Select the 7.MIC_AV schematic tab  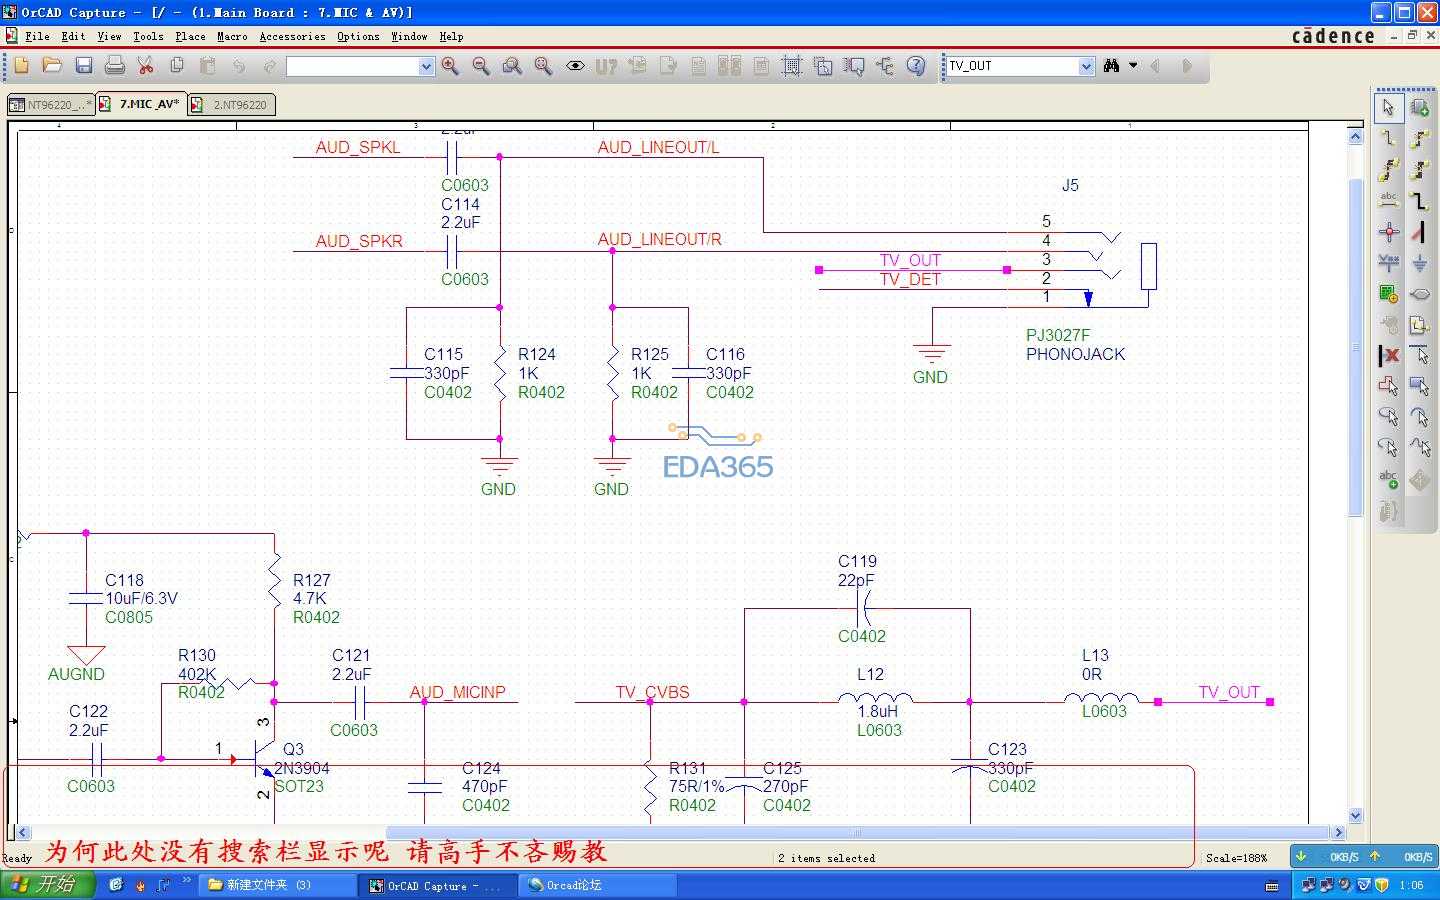[141, 104]
